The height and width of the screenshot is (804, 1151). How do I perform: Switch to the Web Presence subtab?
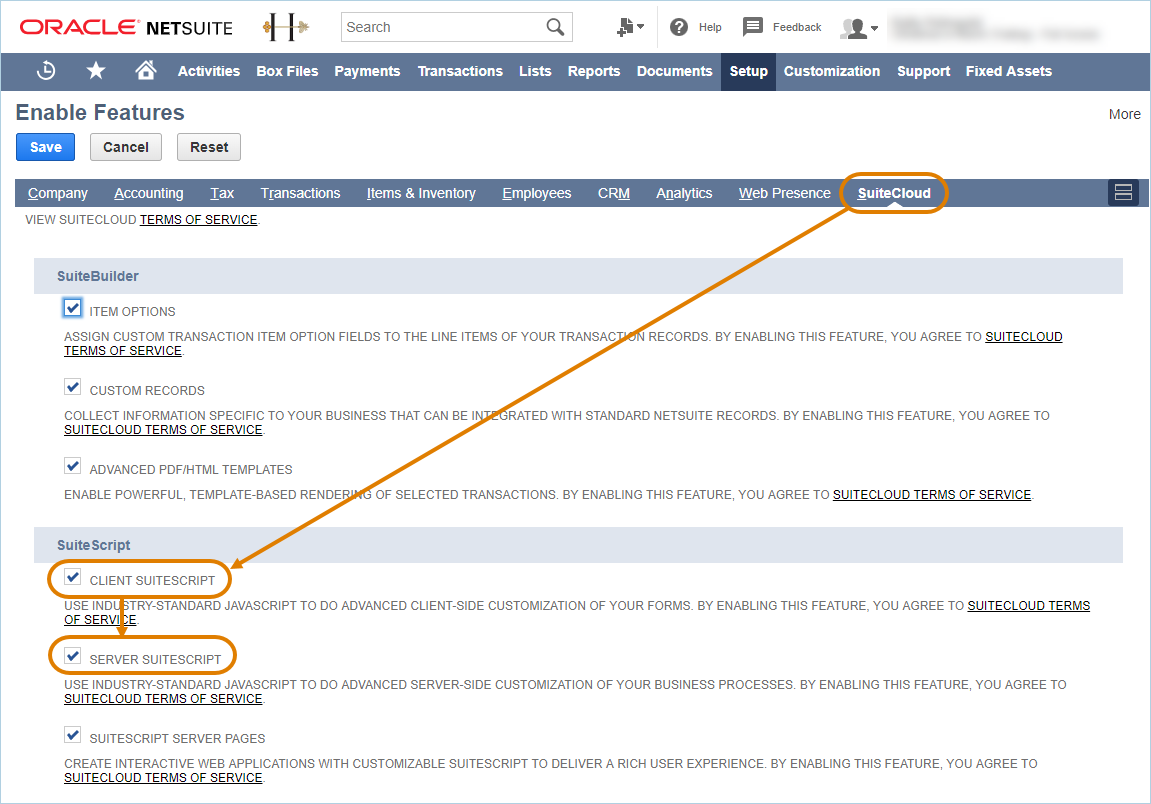coord(785,193)
